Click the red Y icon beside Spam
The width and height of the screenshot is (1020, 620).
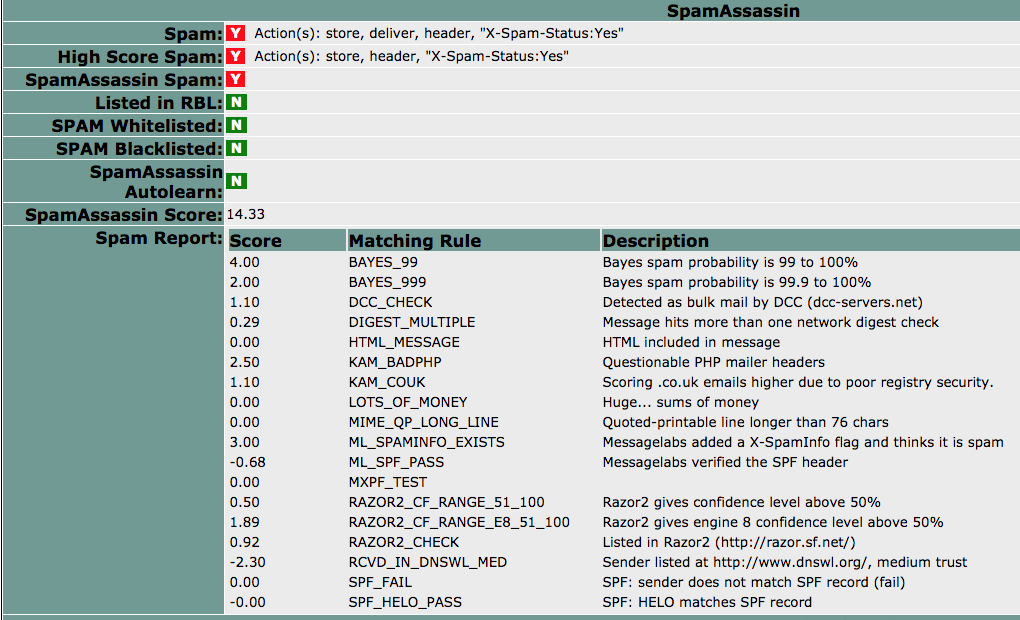[236, 33]
